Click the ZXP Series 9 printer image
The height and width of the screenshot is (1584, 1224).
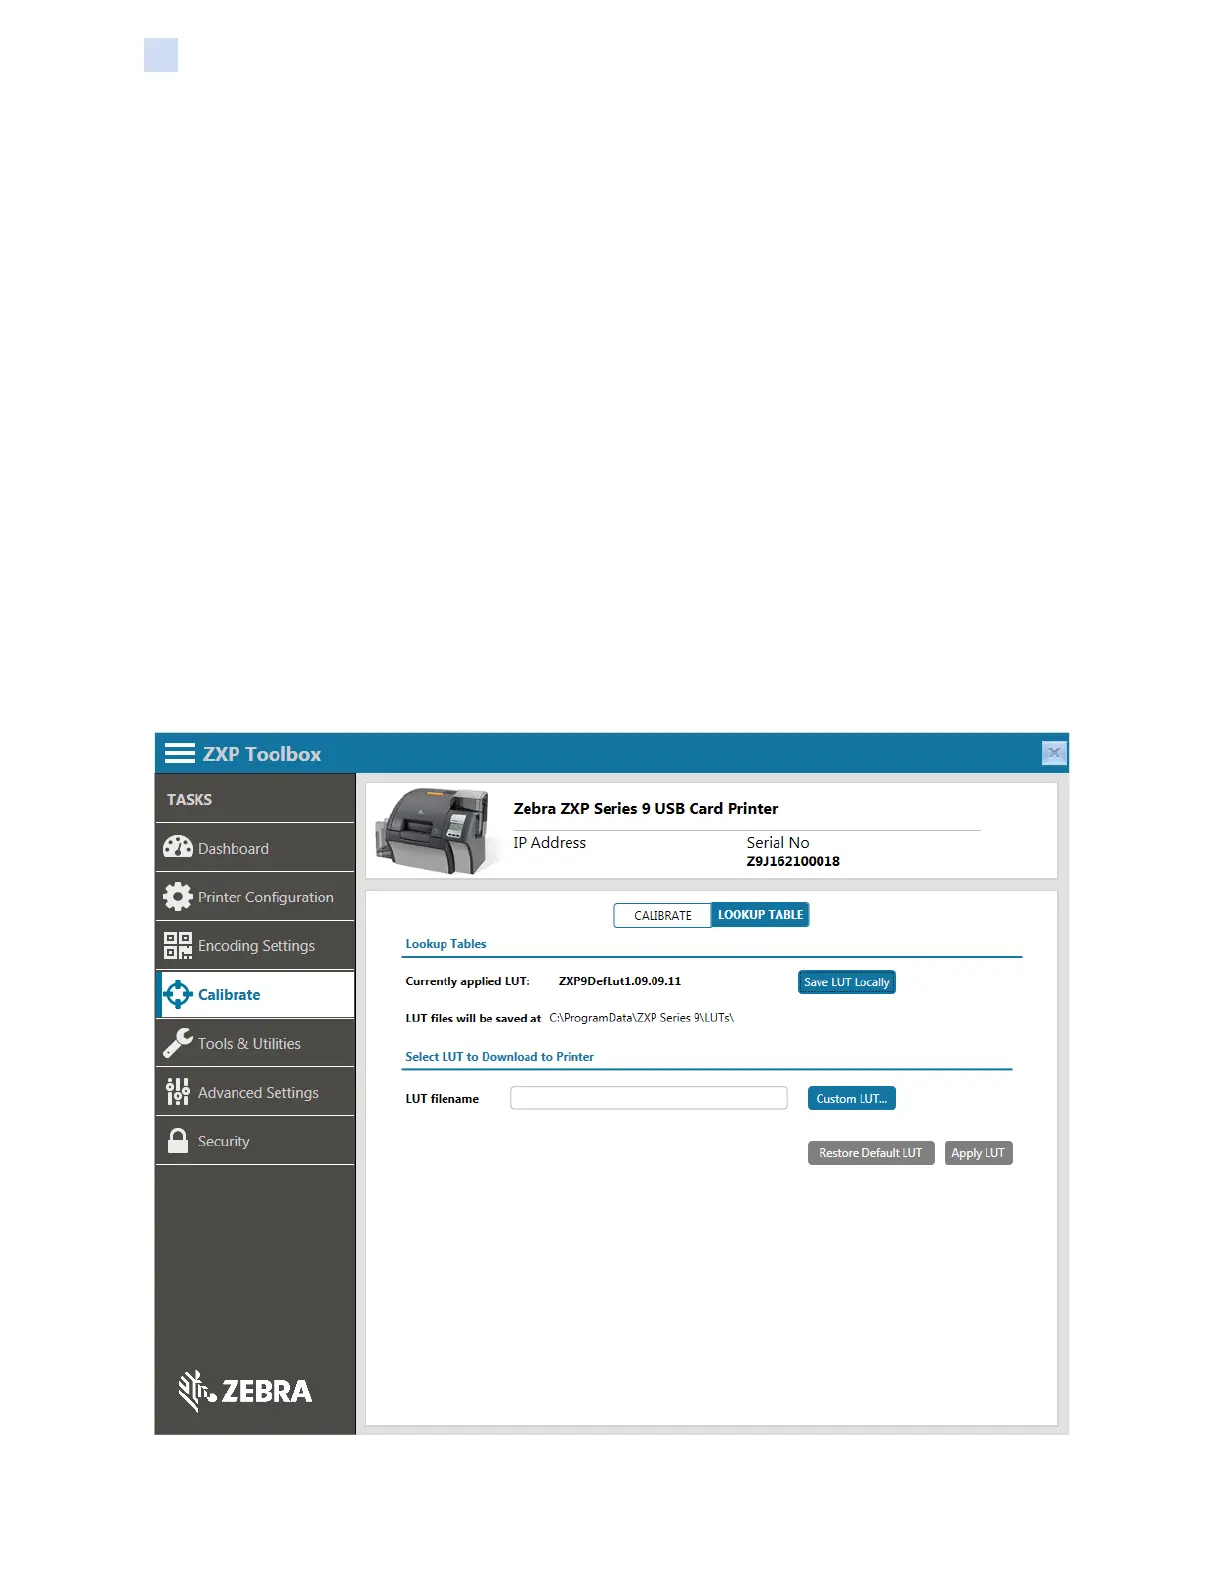(435, 831)
